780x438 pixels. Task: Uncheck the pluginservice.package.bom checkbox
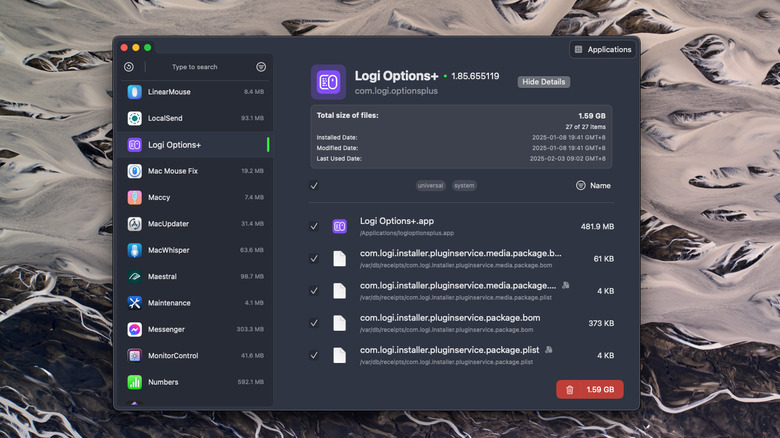point(314,323)
